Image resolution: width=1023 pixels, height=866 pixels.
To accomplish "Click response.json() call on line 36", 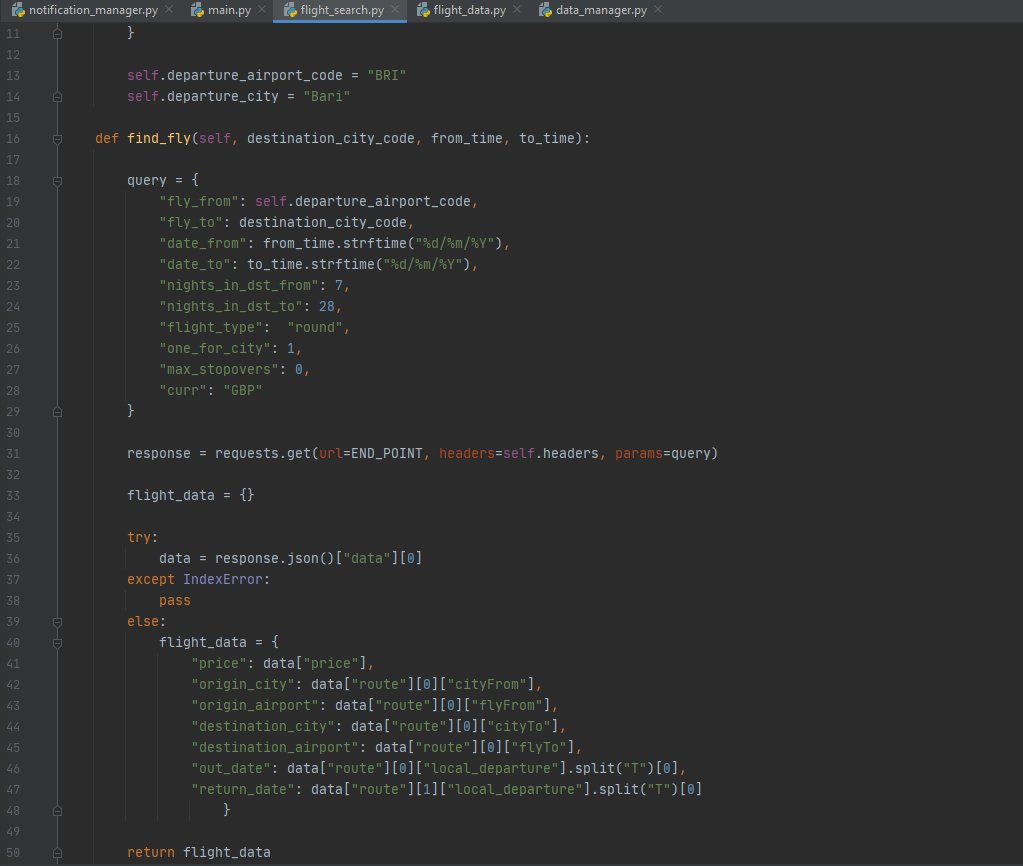I will [275, 559].
